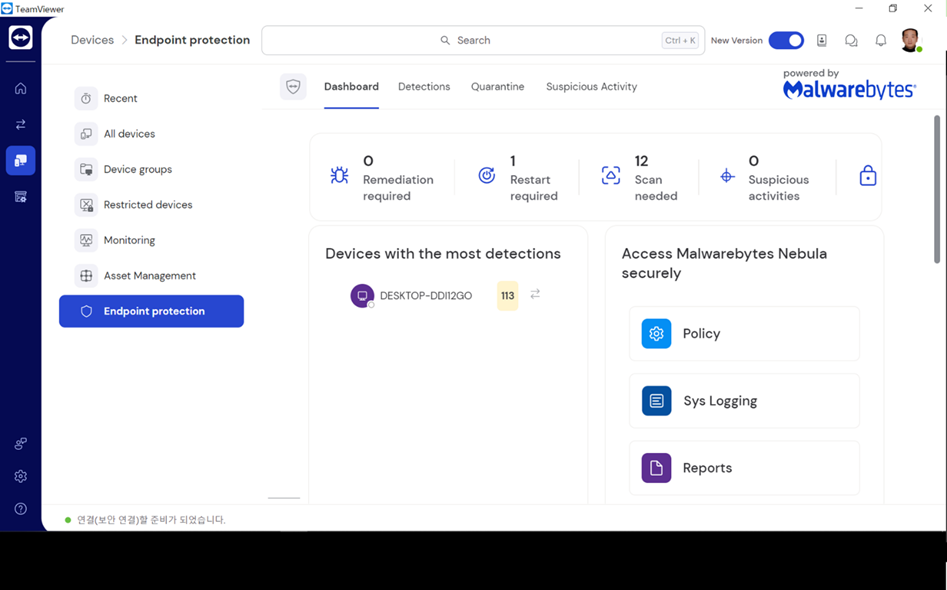Click the 'New Version' label text
This screenshot has height=590, width=947.
pyautogui.click(x=736, y=40)
